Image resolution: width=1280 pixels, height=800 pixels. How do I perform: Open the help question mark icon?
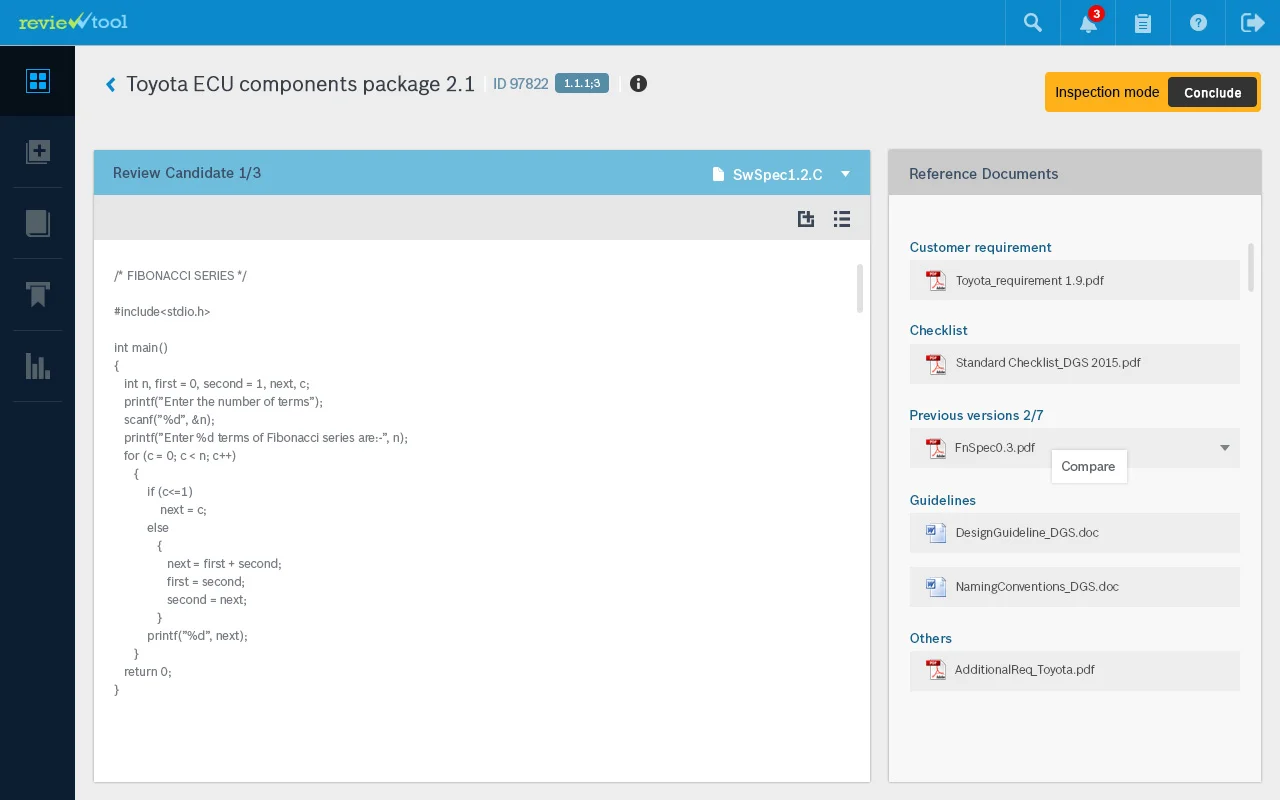coord(1198,22)
